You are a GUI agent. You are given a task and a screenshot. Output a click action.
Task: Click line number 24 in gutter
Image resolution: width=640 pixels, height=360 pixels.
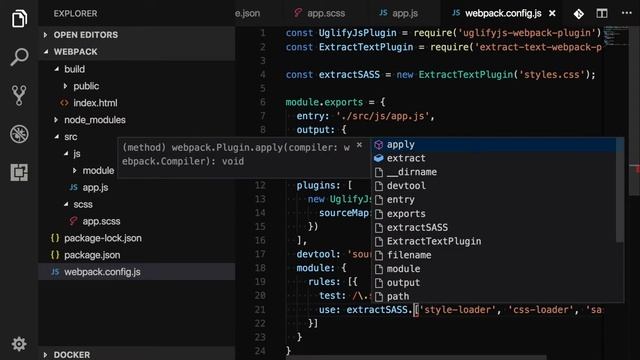260,351
